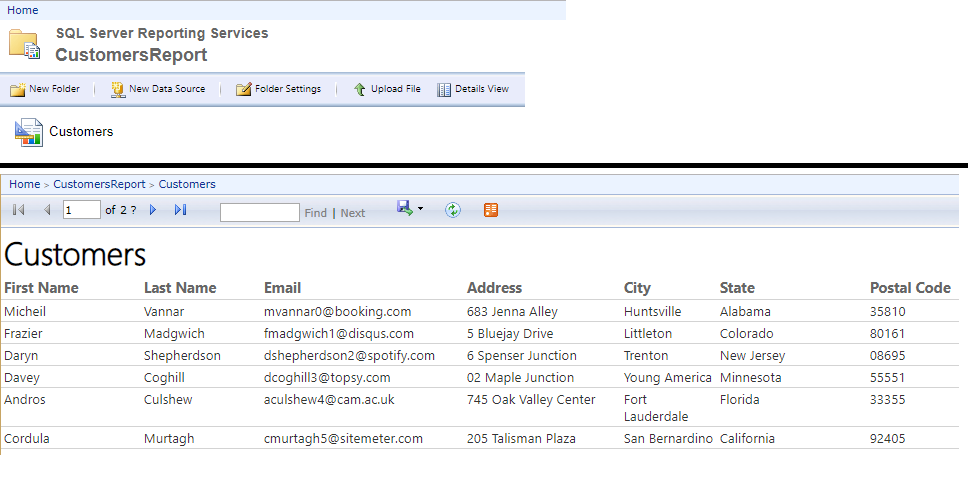Select address 6 Spenser Junction

point(522,356)
